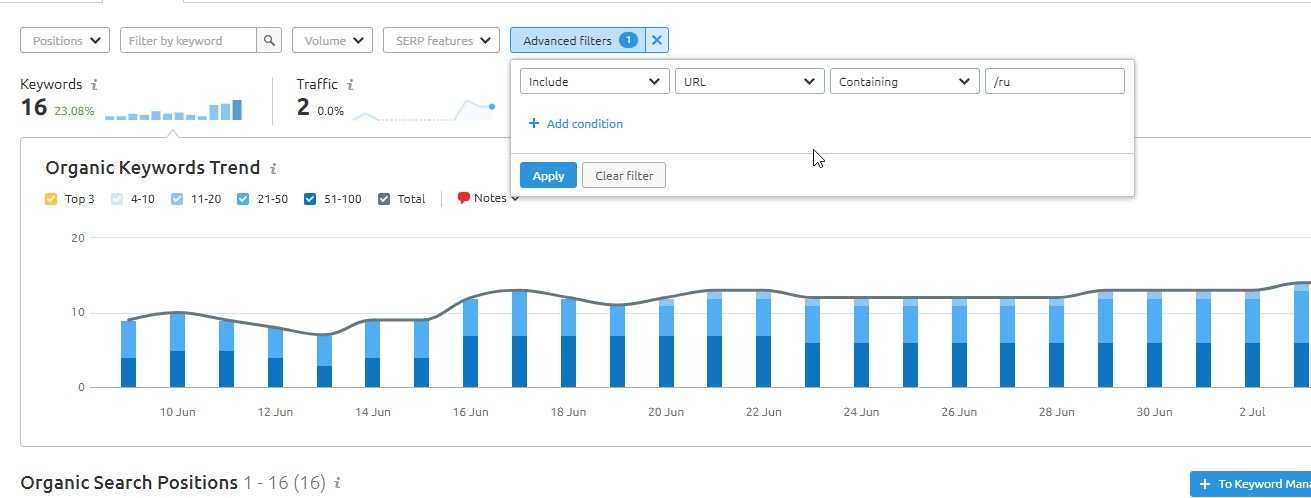This screenshot has height=498, width=1311.
Task: Uncheck the Top 3 checkbox
Action: [51, 199]
